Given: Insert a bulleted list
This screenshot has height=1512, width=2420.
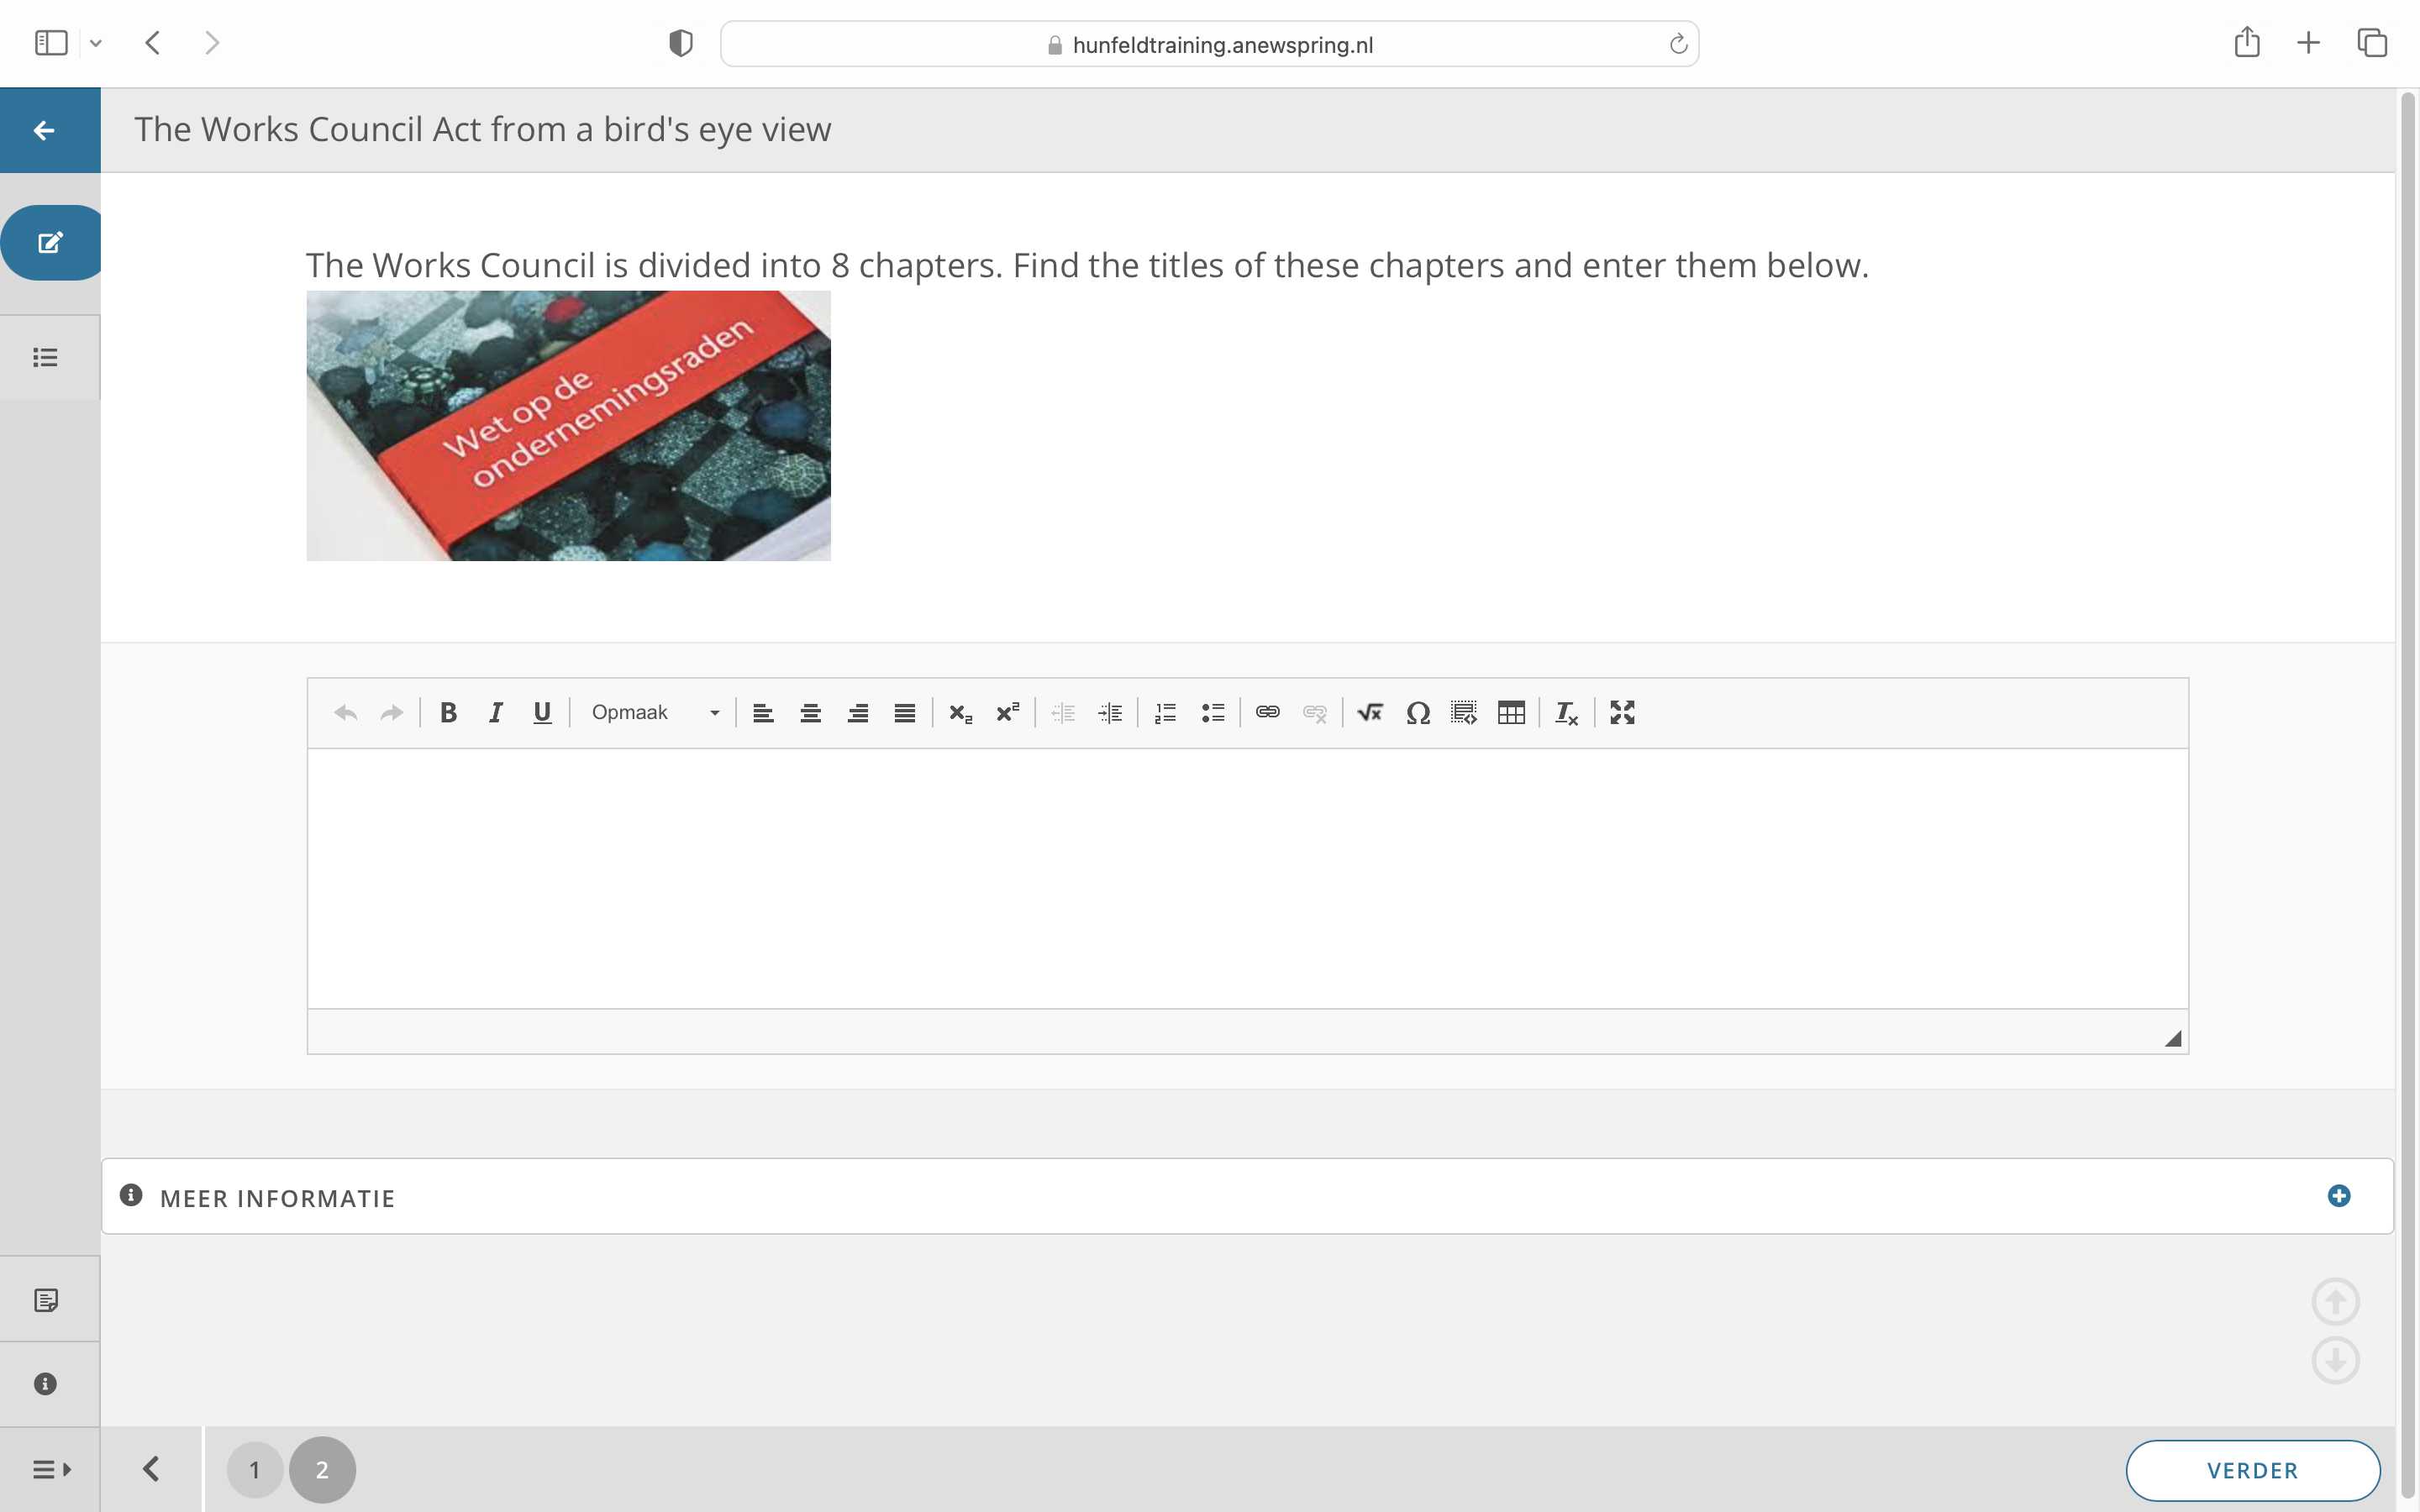Looking at the screenshot, I should 1212,712.
